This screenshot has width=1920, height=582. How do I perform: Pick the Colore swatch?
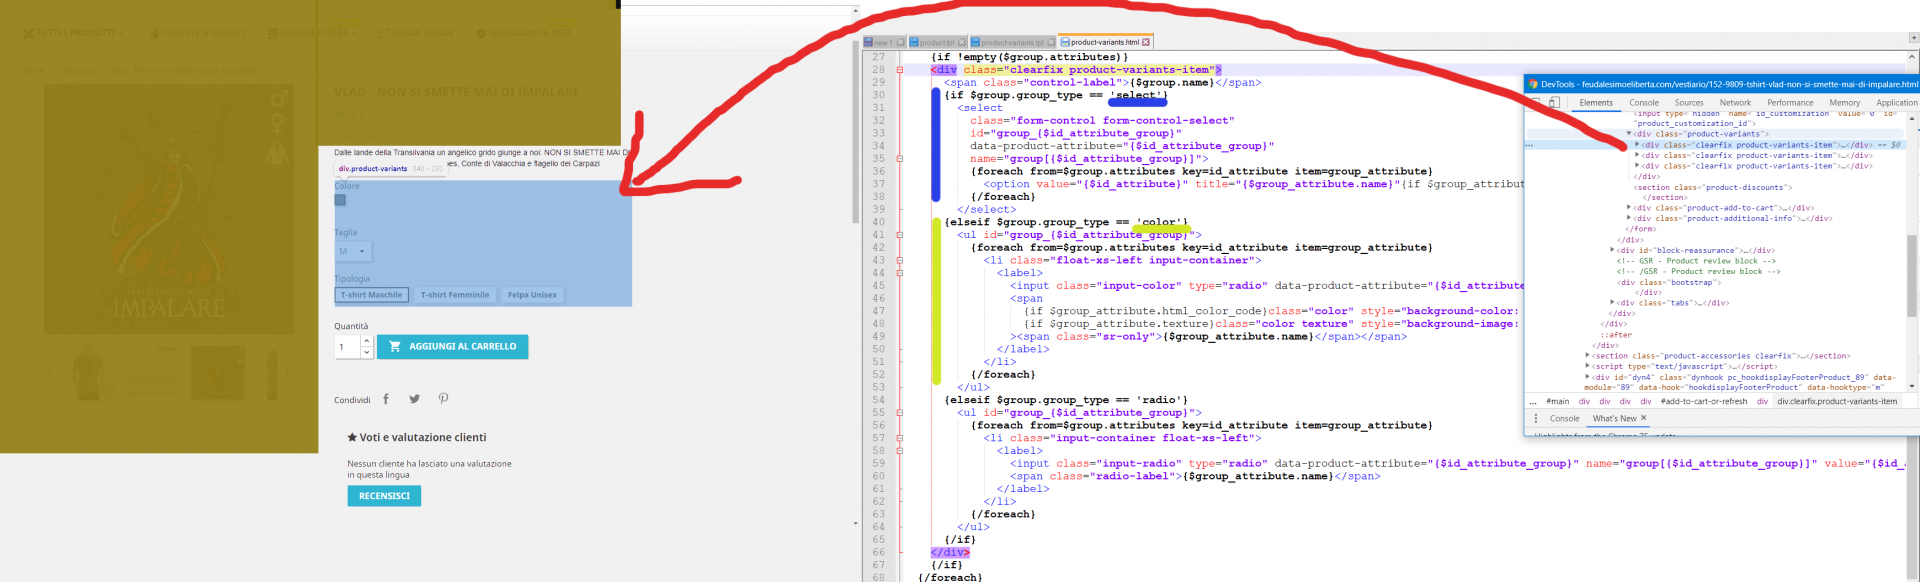pos(340,200)
